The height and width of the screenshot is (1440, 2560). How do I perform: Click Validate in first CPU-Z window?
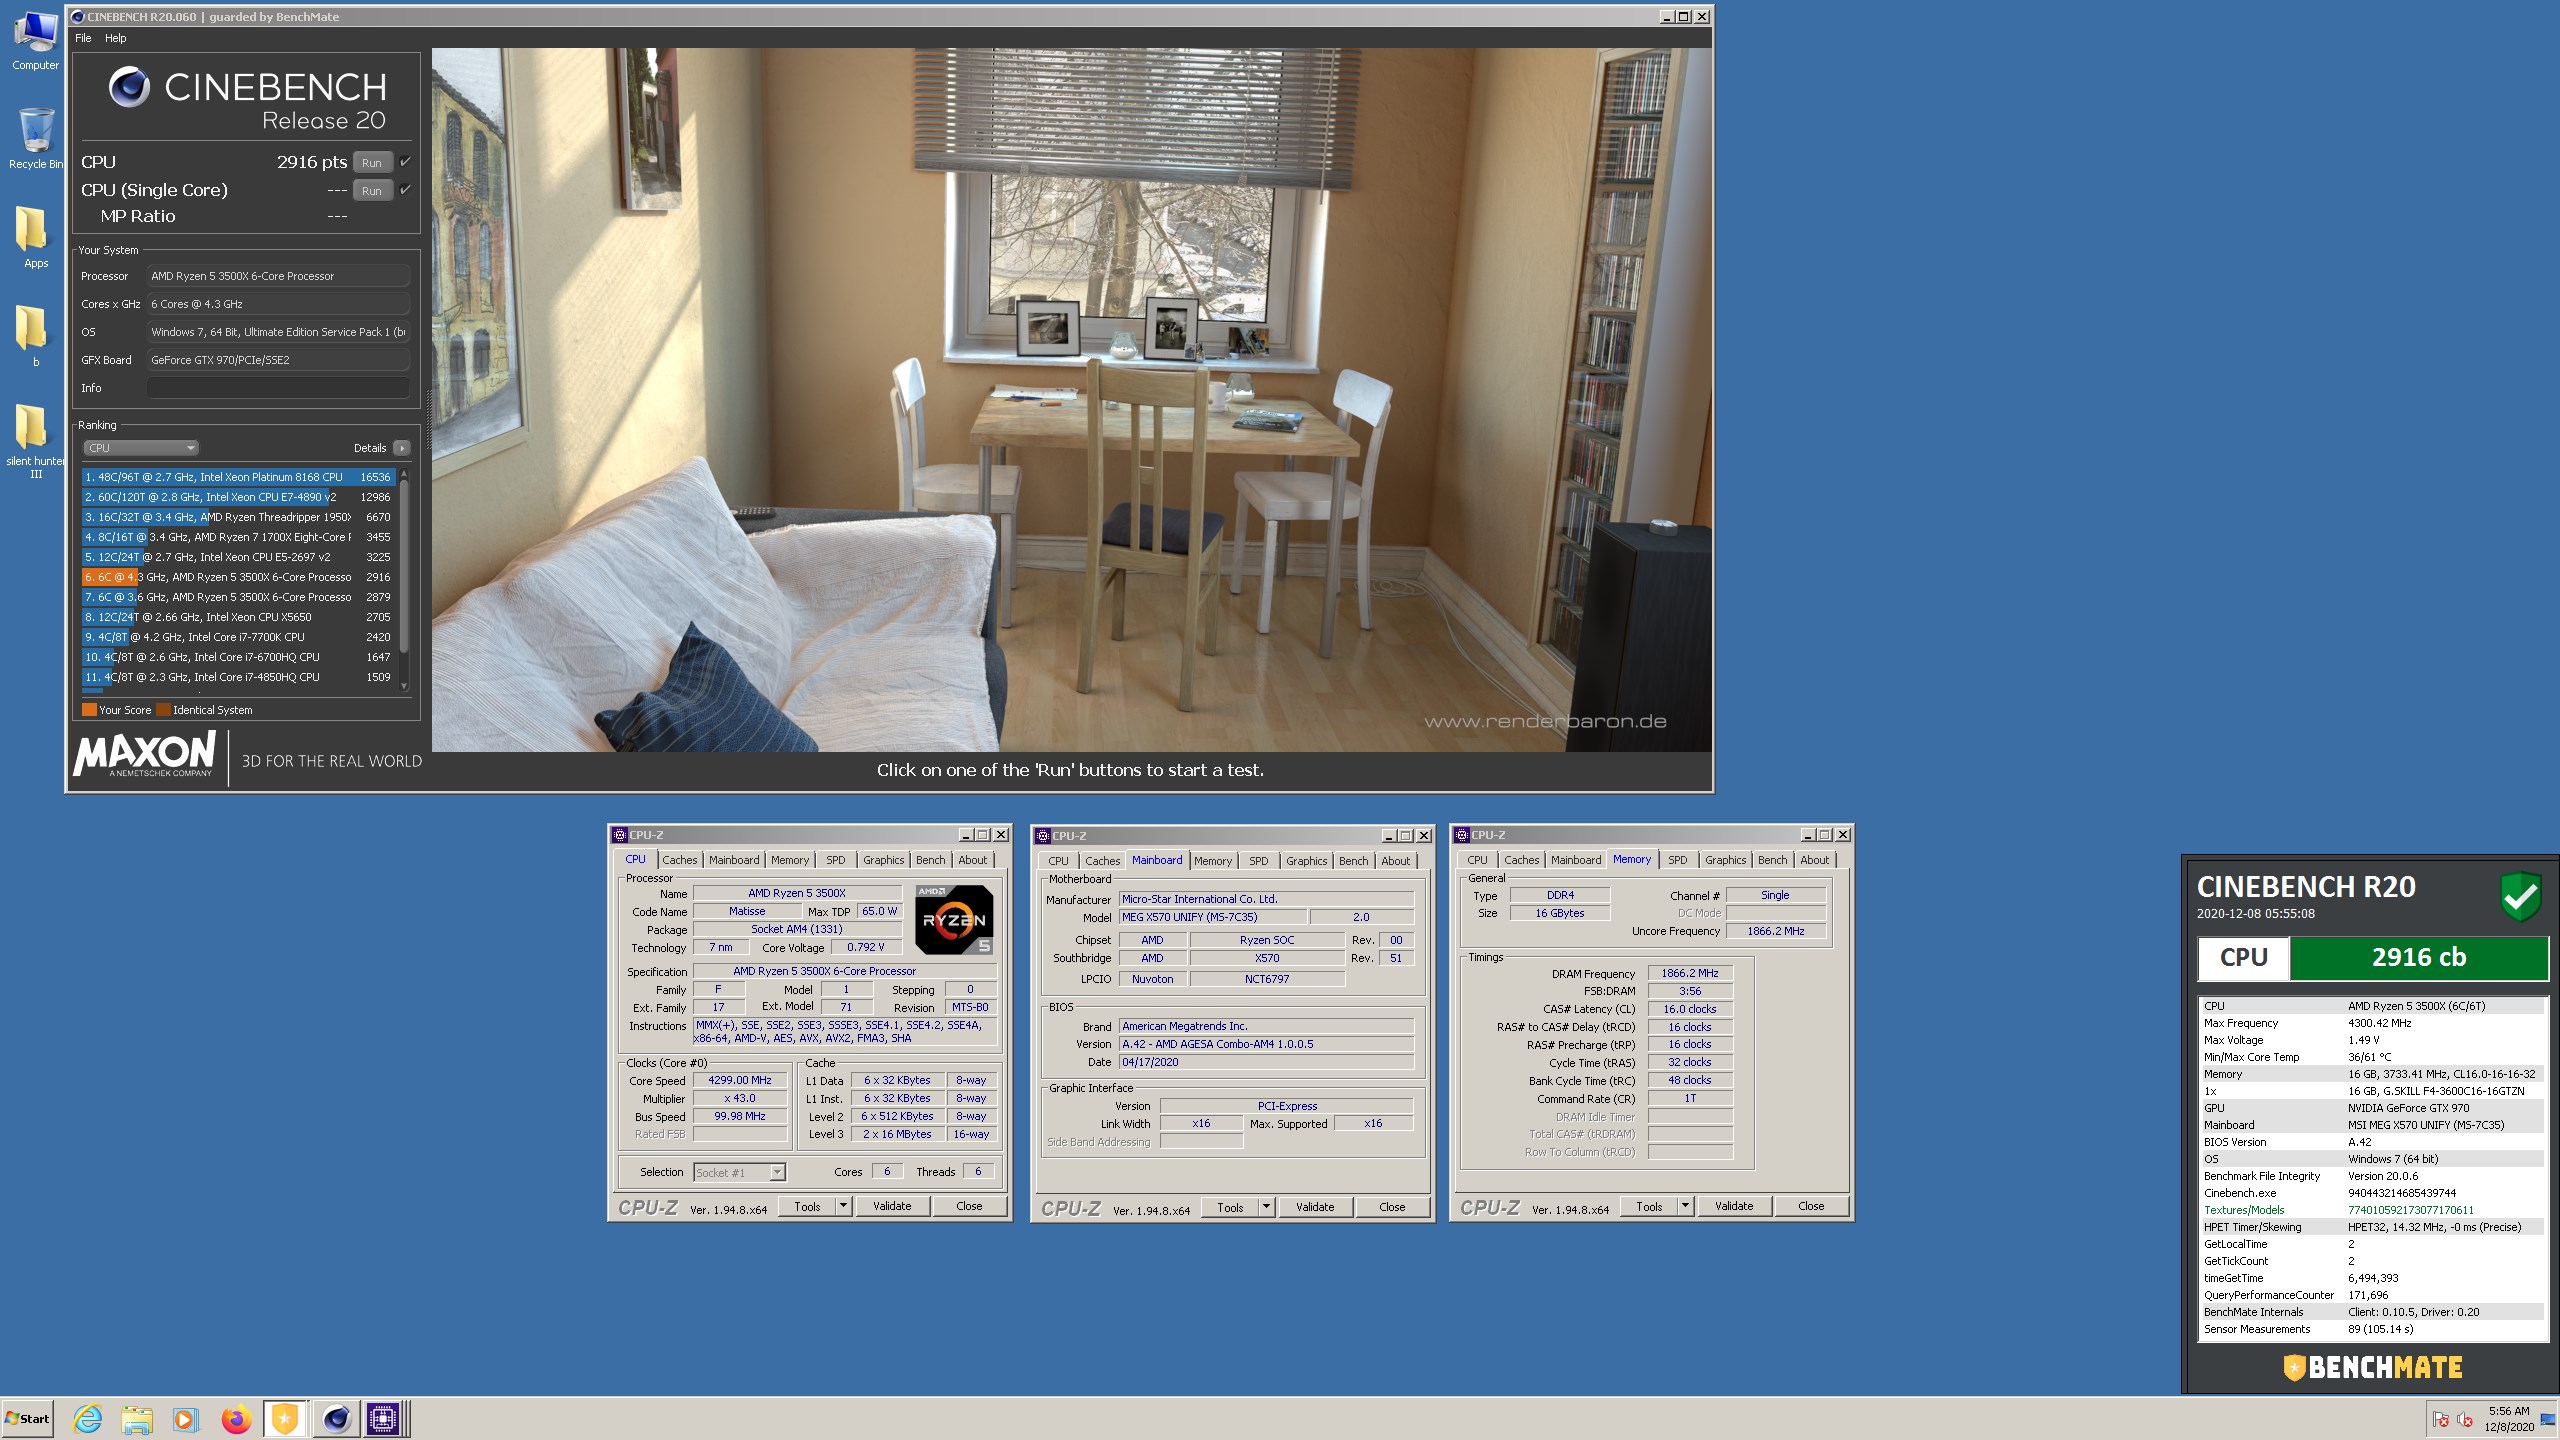pos(892,1206)
